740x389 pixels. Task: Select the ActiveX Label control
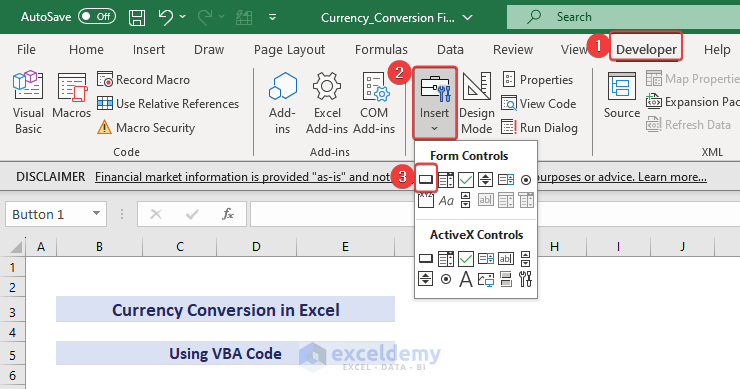click(x=466, y=279)
